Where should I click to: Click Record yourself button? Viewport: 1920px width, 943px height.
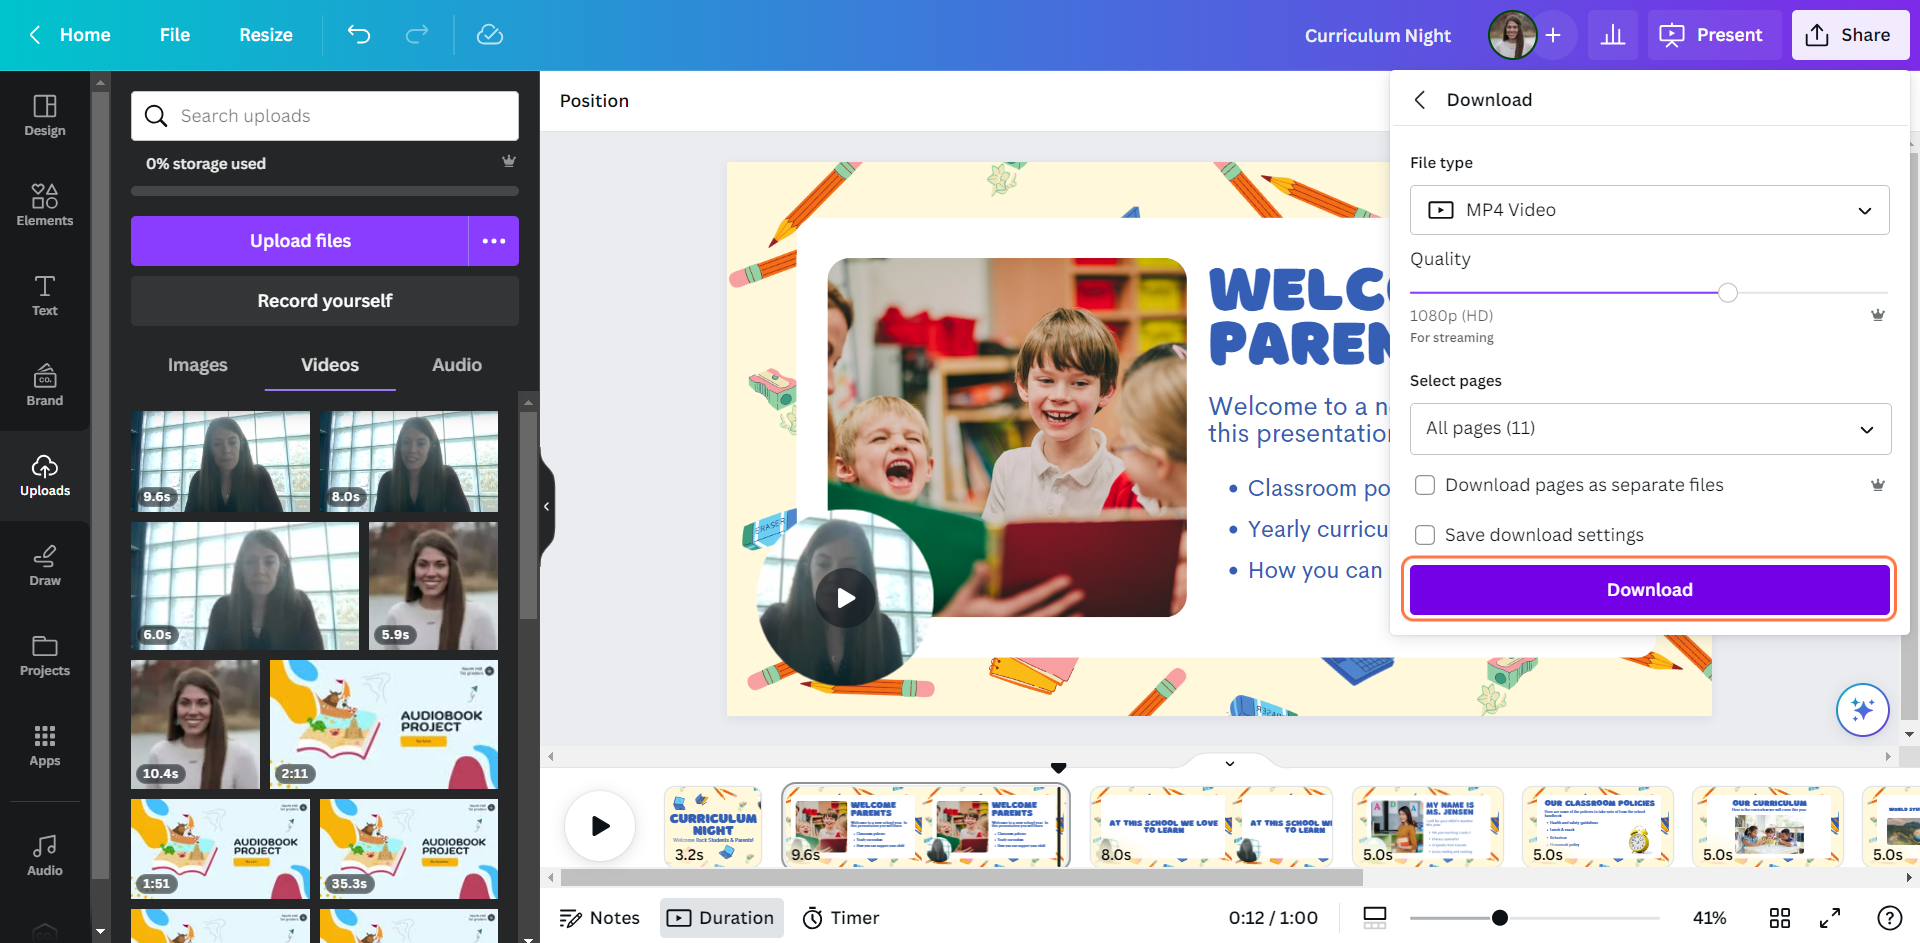click(x=325, y=301)
